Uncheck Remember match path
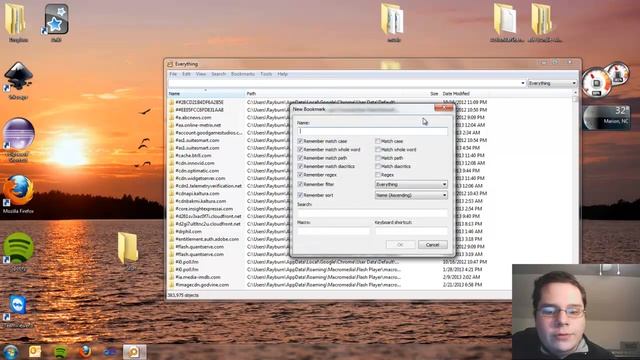Image resolution: width=640 pixels, height=360 pixels. (300, 158)
